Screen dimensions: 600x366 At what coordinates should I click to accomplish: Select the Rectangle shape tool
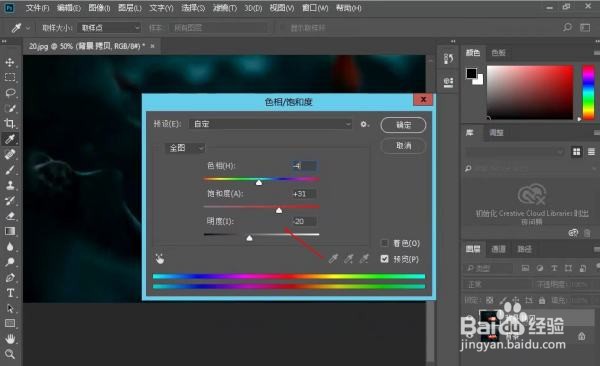pos(10,324)
